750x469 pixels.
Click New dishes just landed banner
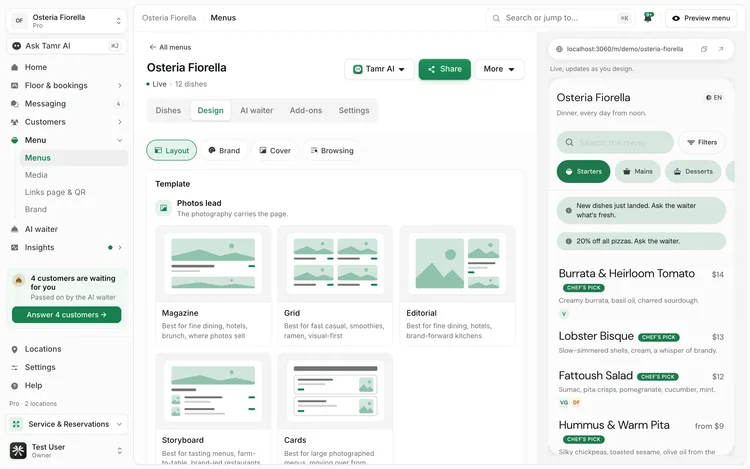(641, 210)
